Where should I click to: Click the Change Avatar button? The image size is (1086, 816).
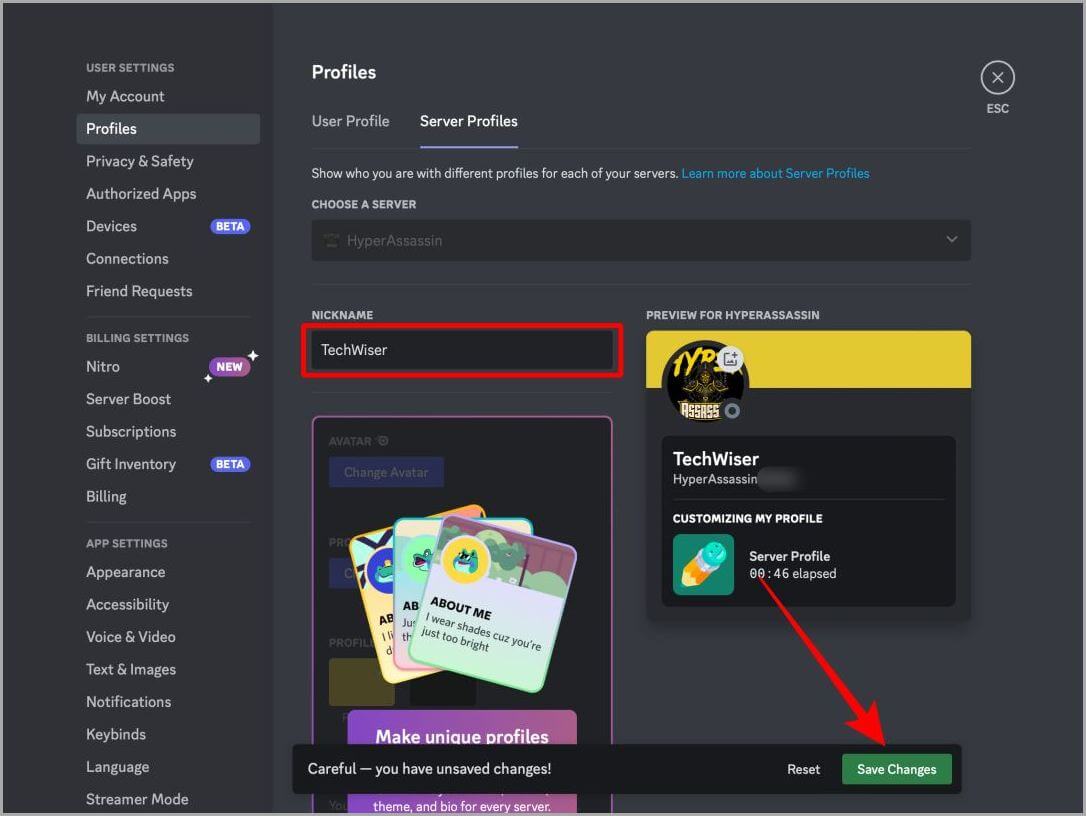(386, 472)
